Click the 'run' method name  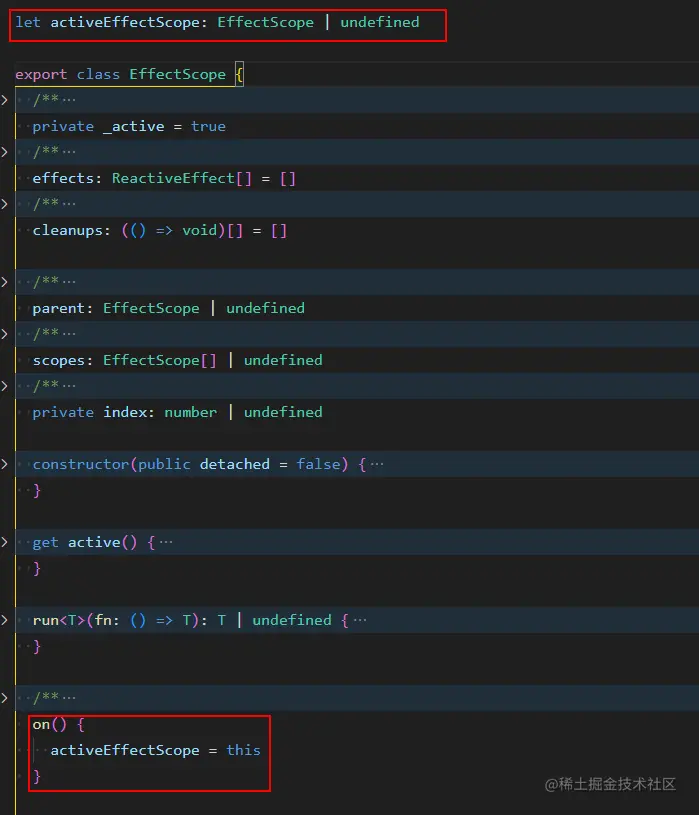[46, 620]
